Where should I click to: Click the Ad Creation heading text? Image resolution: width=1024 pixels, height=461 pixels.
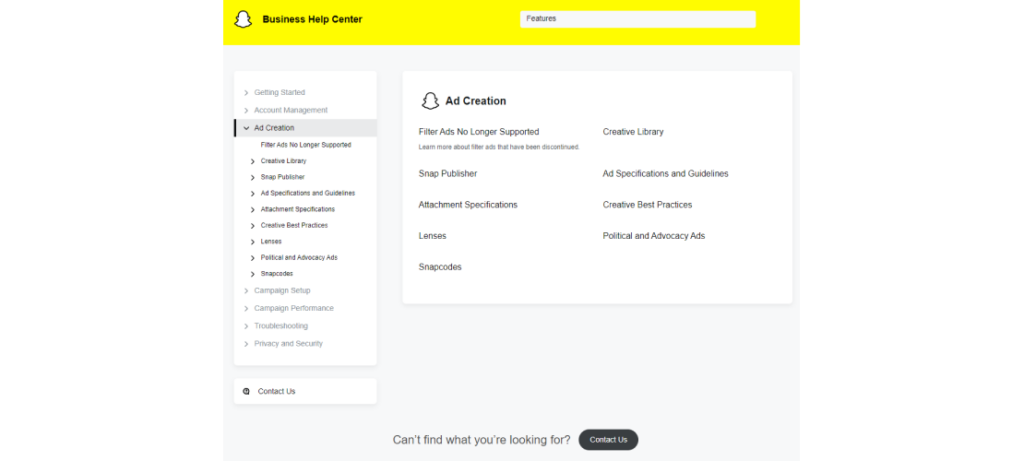(x=475, y=101)
